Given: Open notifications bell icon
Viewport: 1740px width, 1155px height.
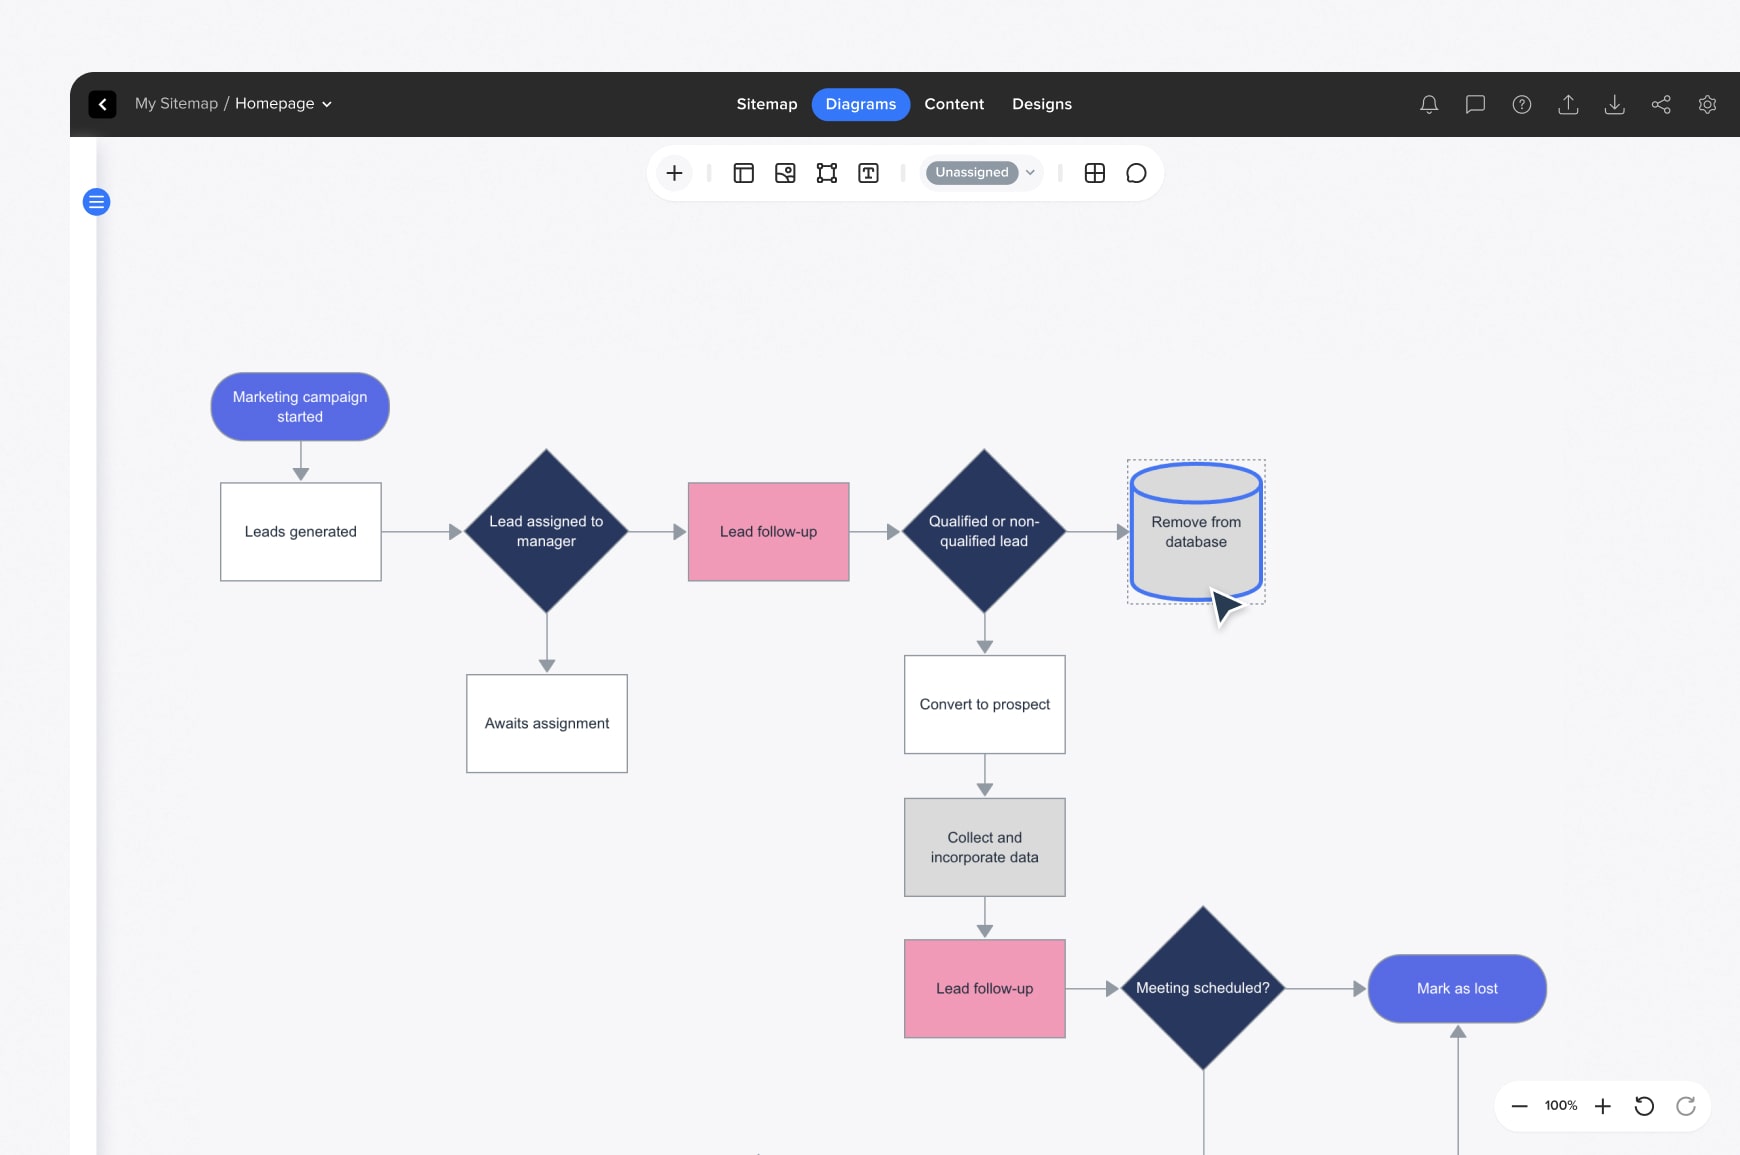Looking at the screenshot, I should coord(1429,104).
